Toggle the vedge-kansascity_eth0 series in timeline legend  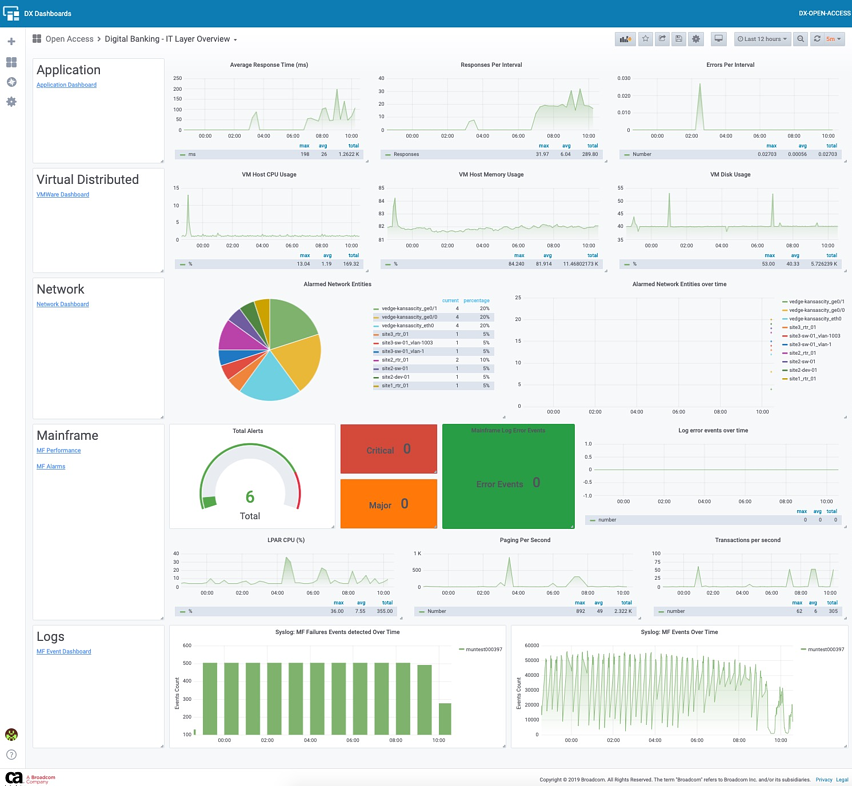pyautogui.click(x=815, y=318)
